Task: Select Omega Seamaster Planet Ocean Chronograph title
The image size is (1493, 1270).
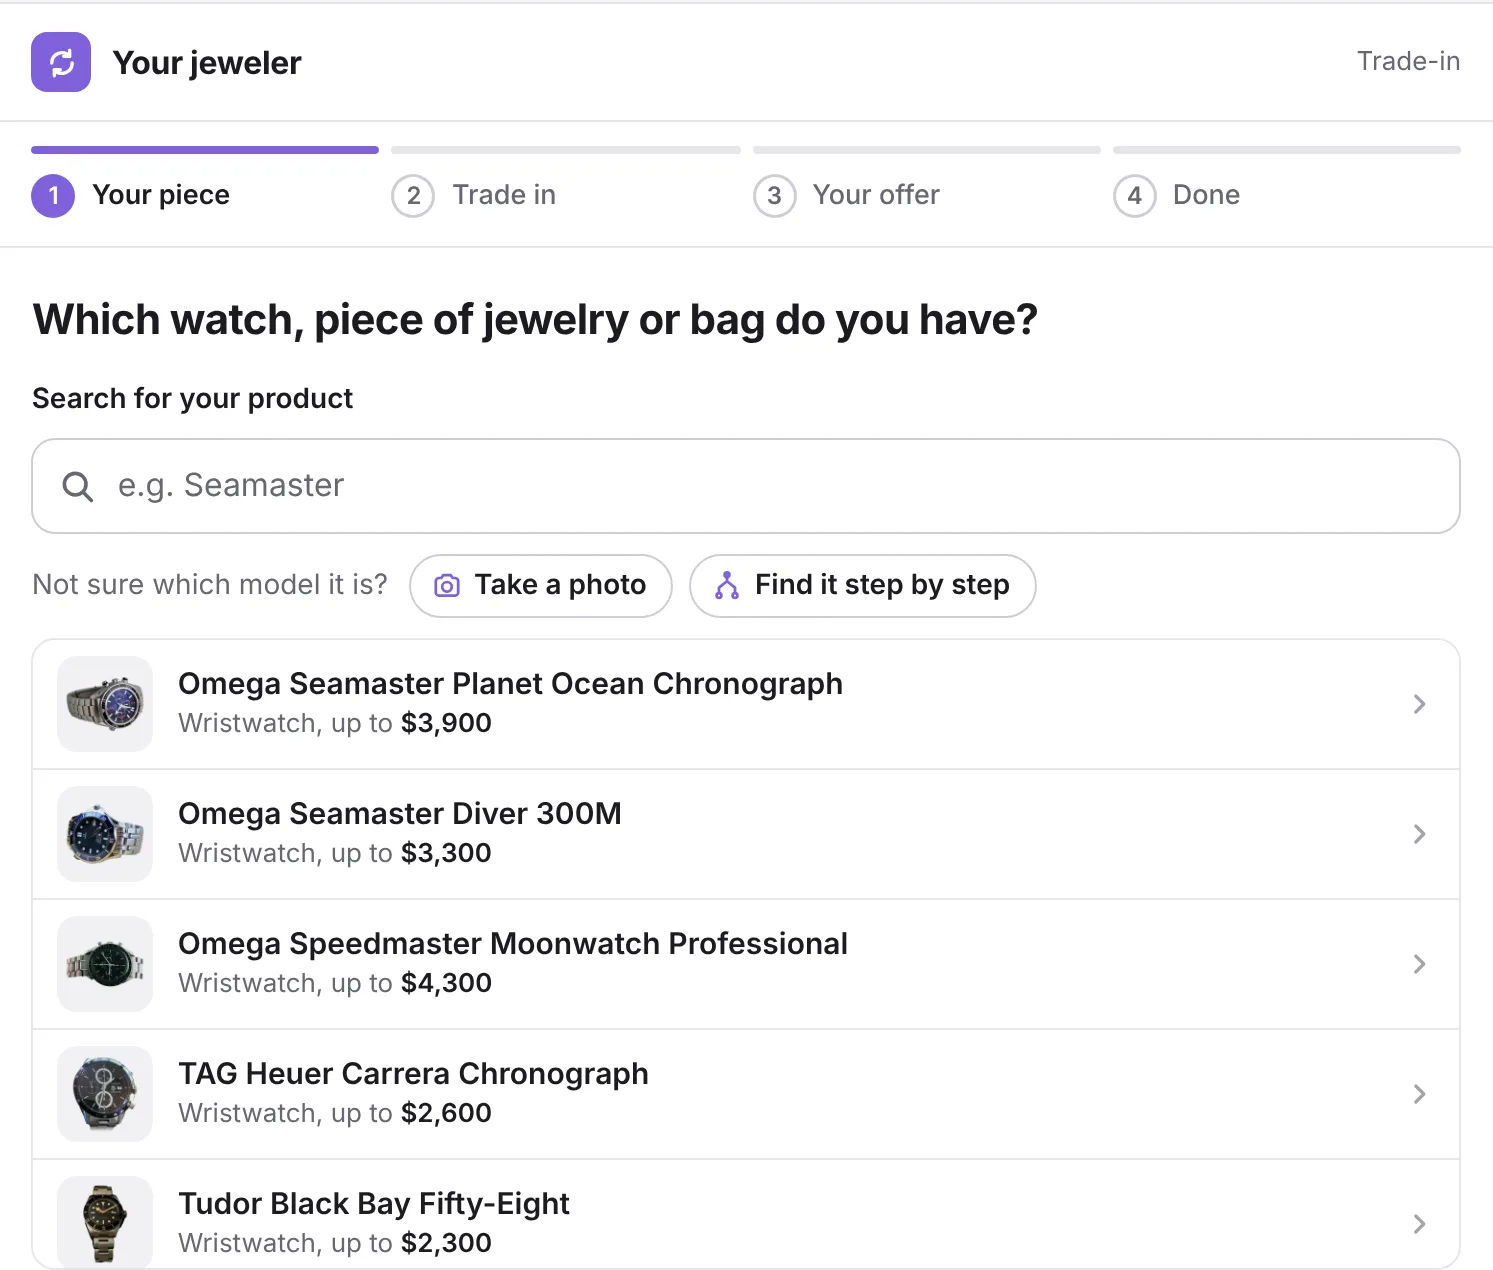Action: 510,684
